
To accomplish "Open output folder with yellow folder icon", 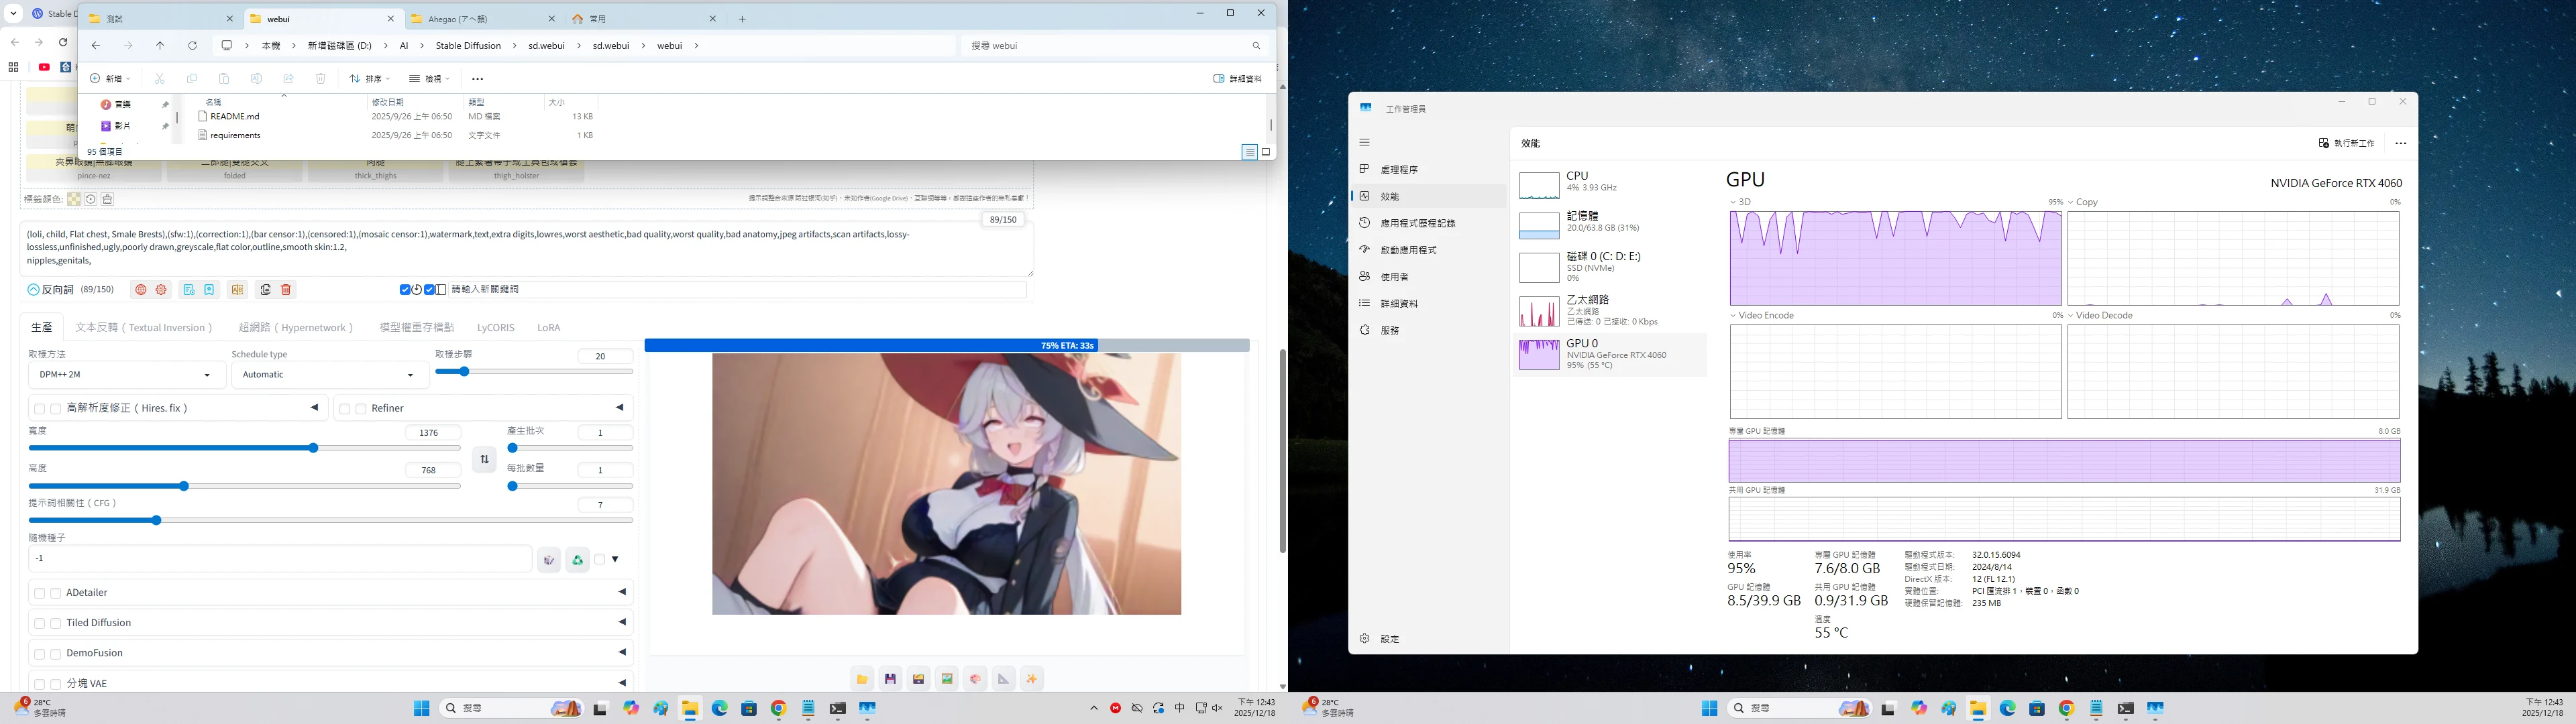I will [x=862, y=679].
